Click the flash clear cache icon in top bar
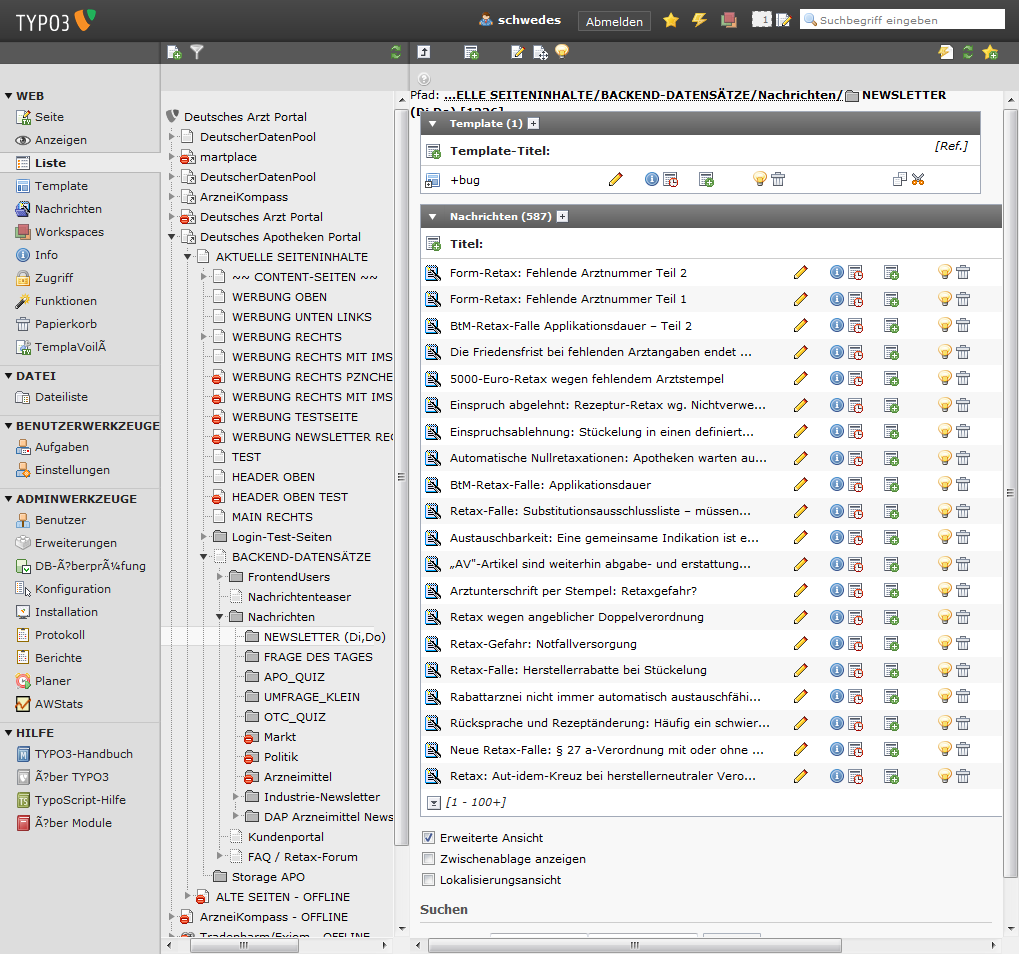The width and height of the screenshot is (1019, 954). pyautogui.click(x=700, y=20)
